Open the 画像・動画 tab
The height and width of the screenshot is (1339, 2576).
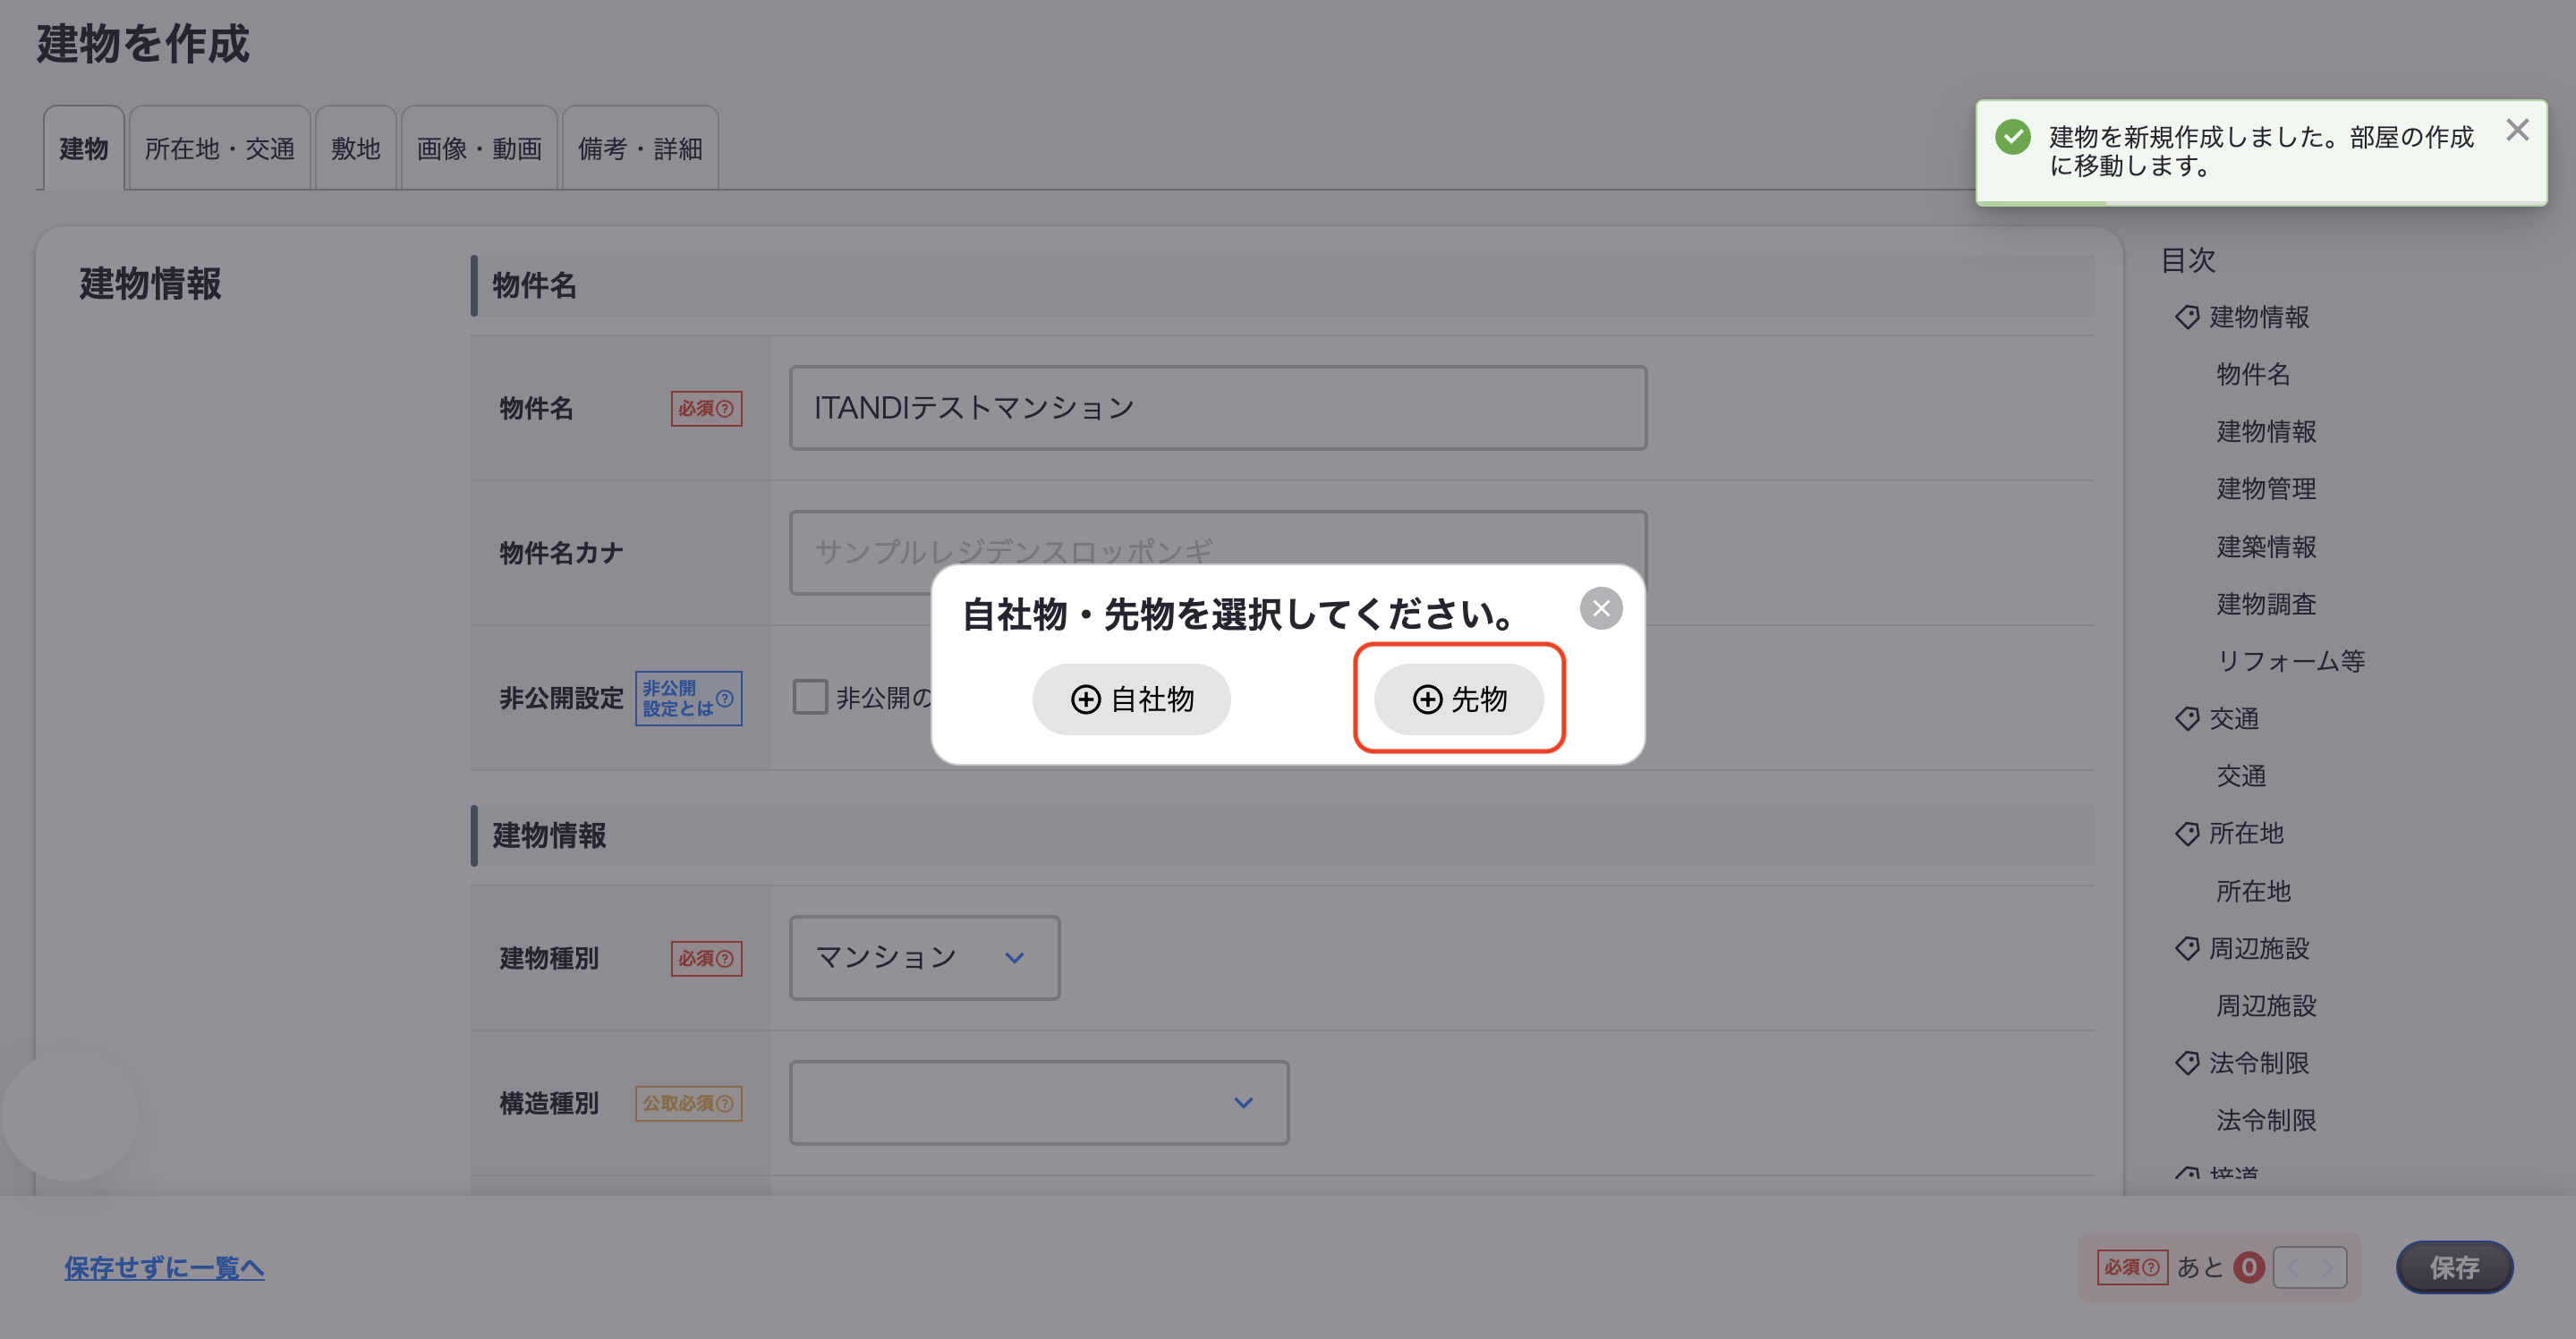pos(479,148)
